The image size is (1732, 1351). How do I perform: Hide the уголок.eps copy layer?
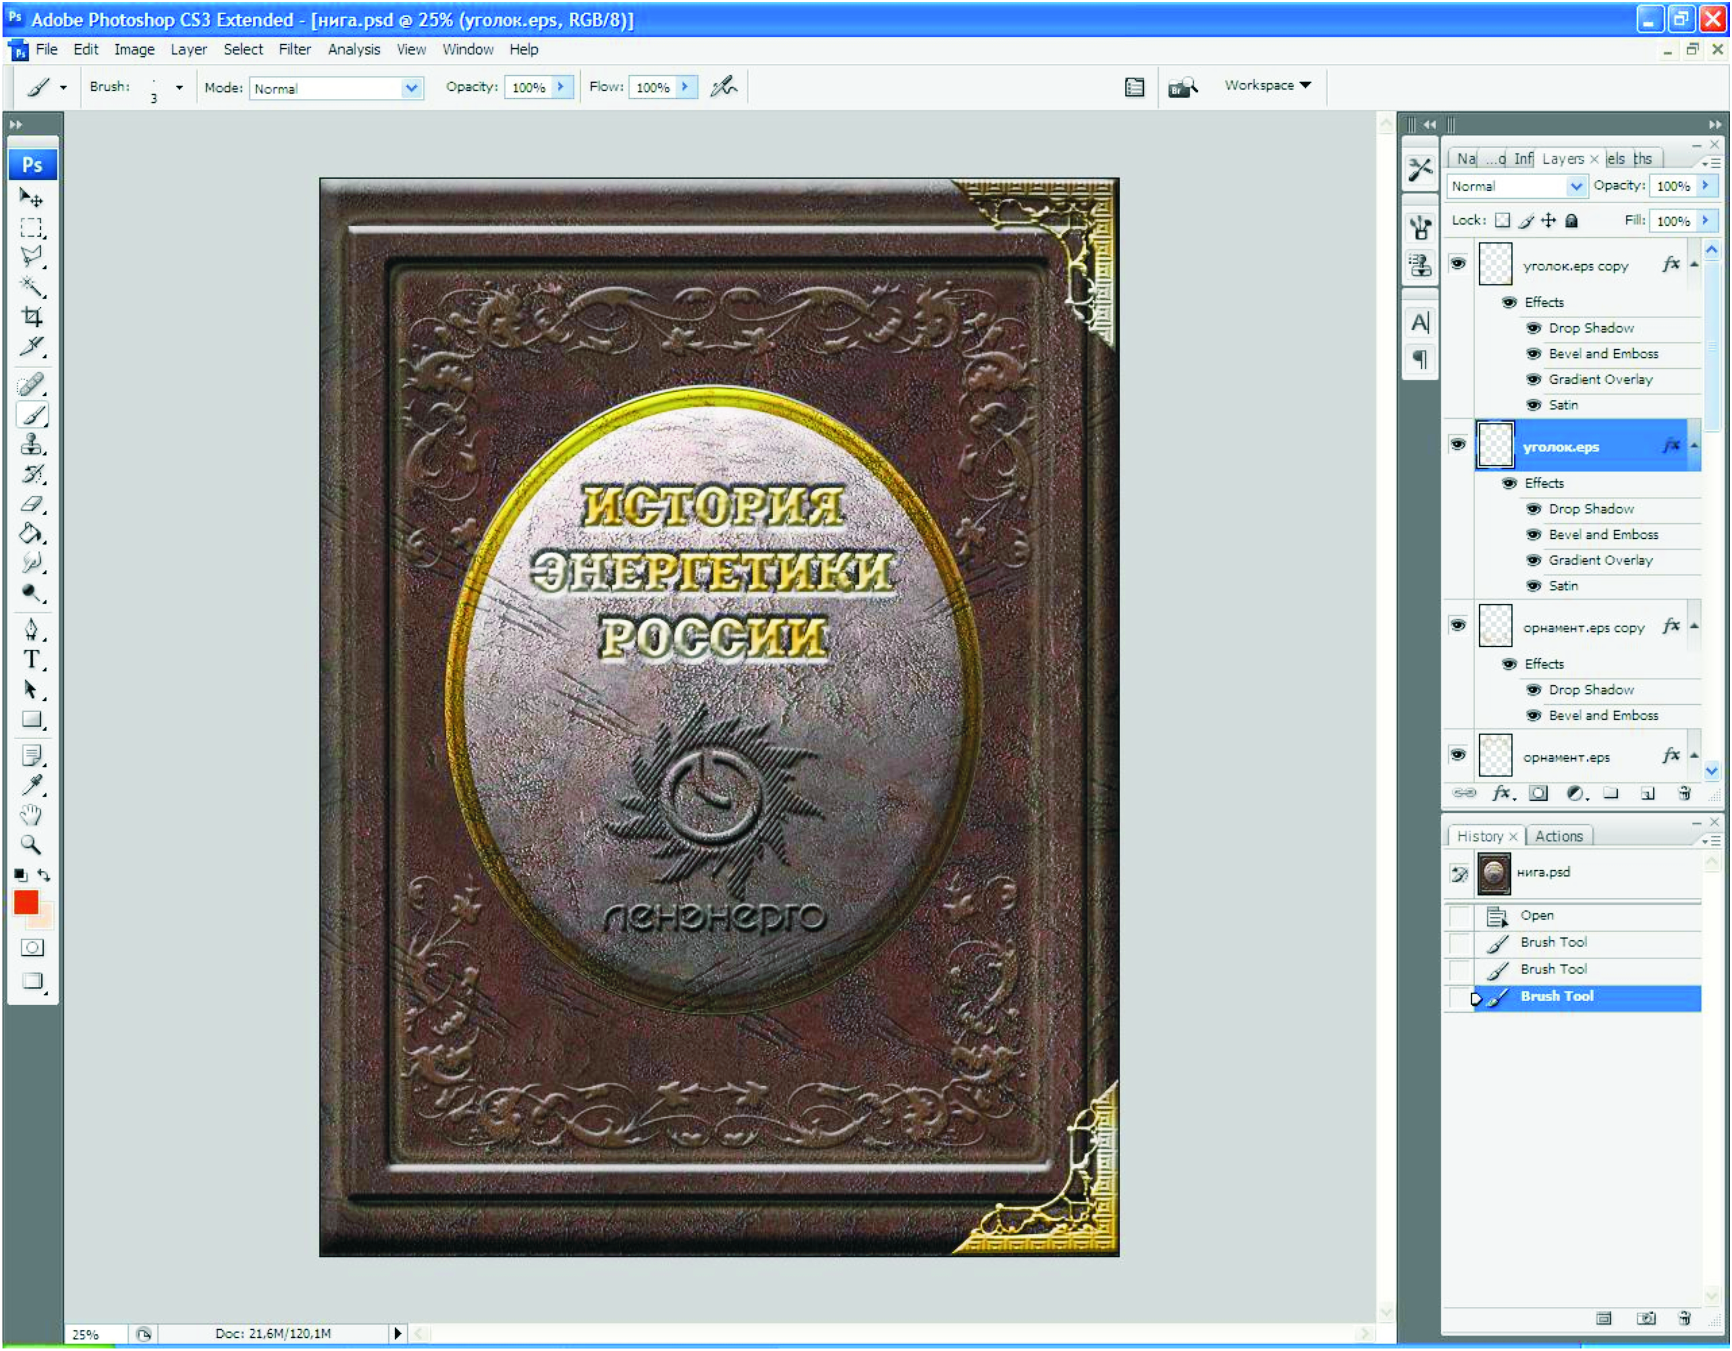coord(1458,264)
